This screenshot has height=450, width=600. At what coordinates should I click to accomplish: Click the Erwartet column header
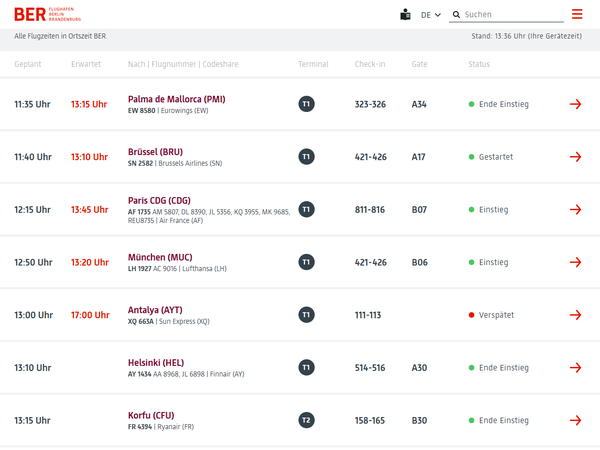click(86, 64)
